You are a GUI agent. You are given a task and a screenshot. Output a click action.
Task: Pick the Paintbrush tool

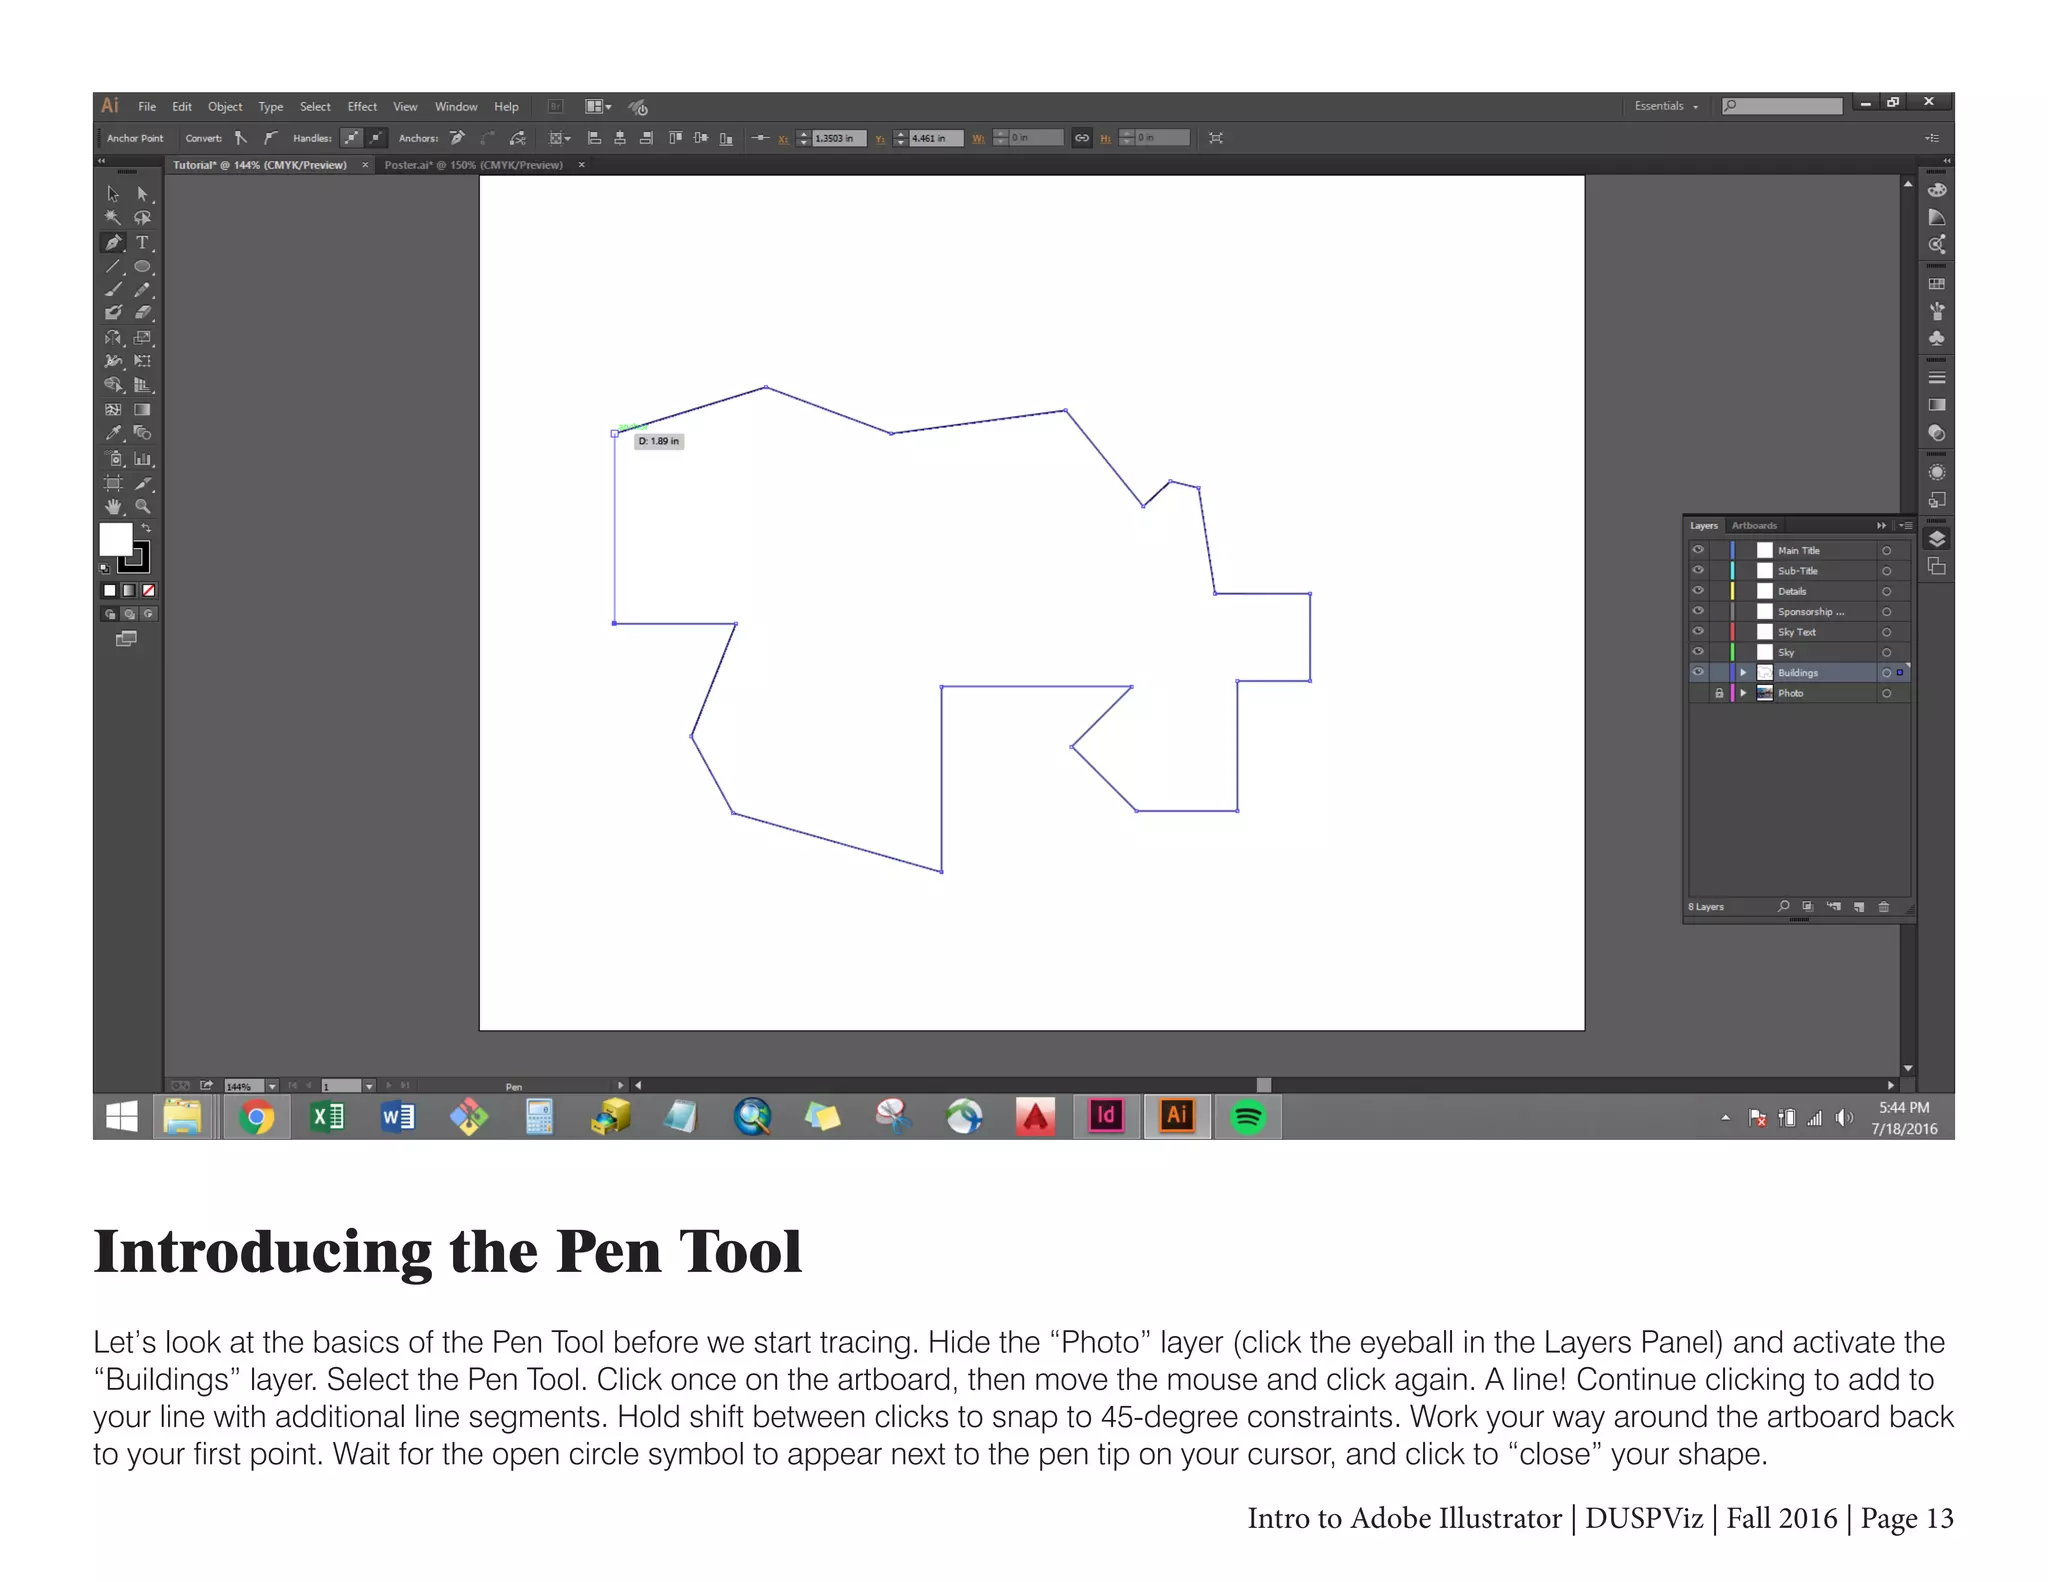tap(113, 290)
